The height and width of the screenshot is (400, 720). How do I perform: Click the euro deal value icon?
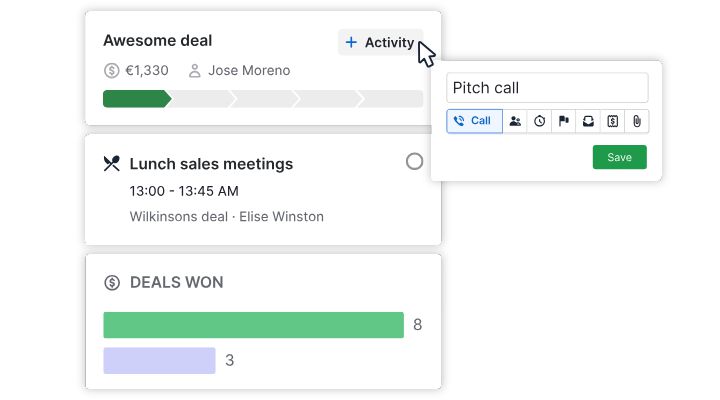pyautogui.click(x=111, y=71)
